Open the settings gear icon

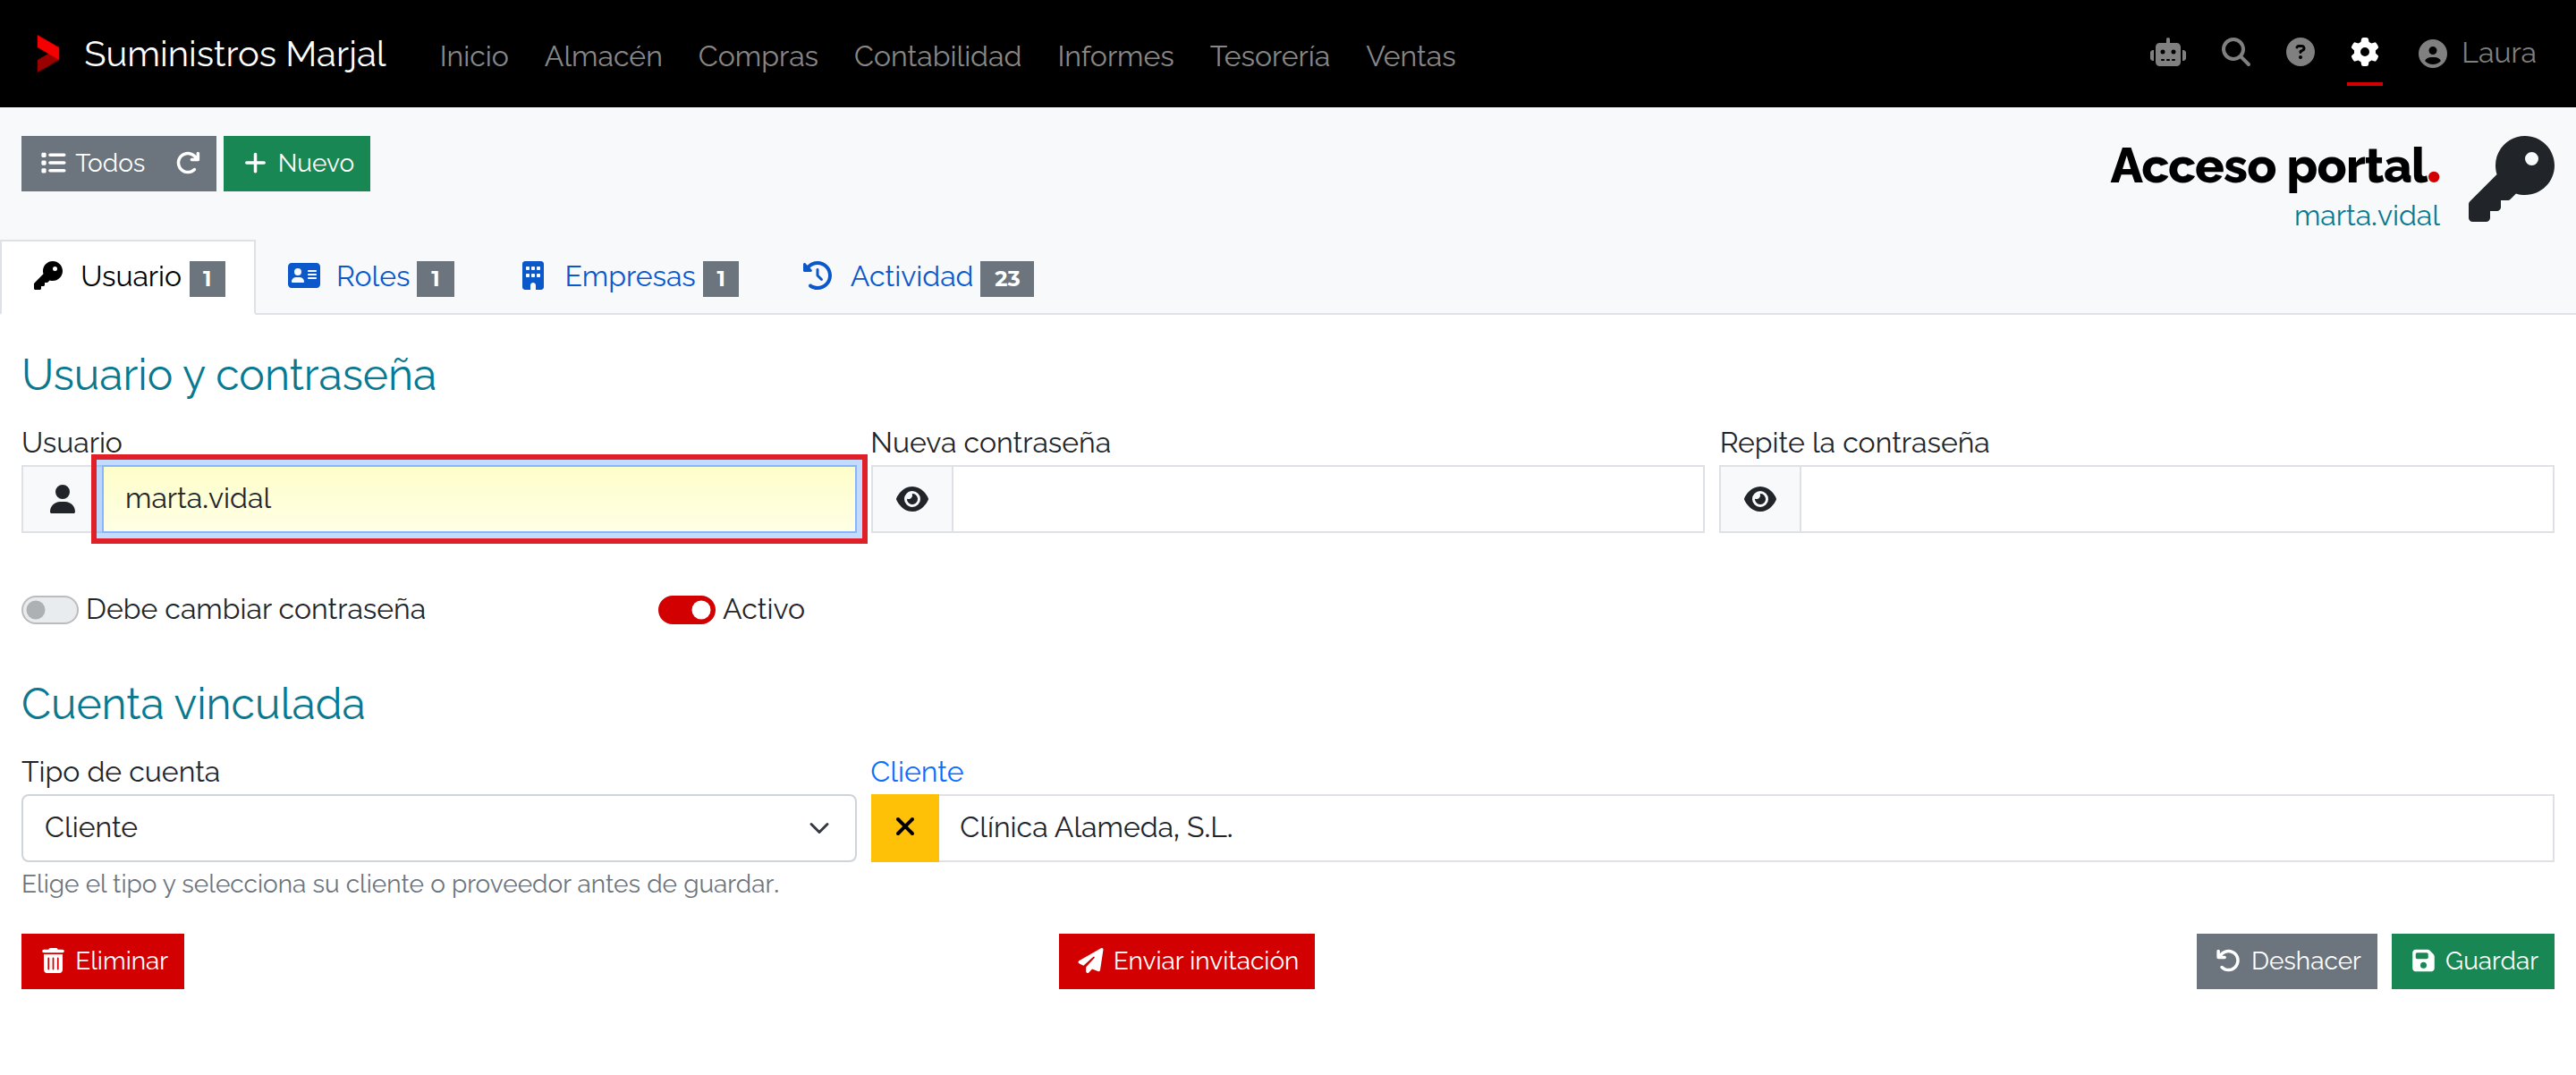[x=2364, y=52]
